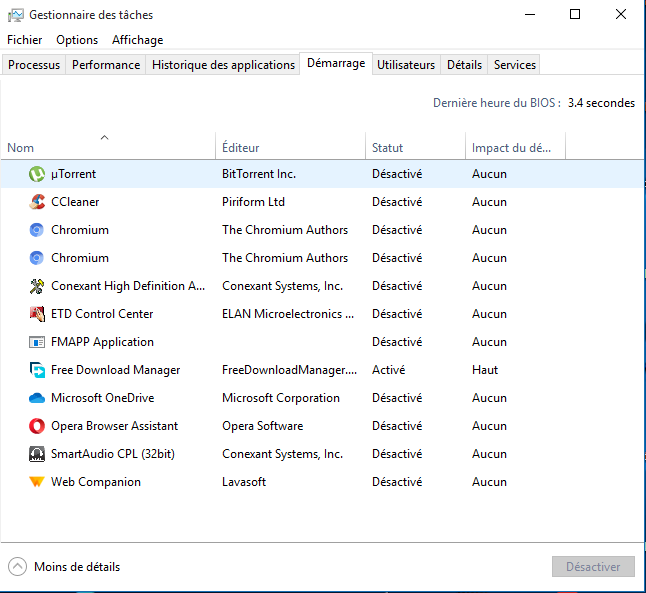Screen dimensions: 646x593
Task: Click the 3.4 secondes BIOS time value
Action: [601, 103]
